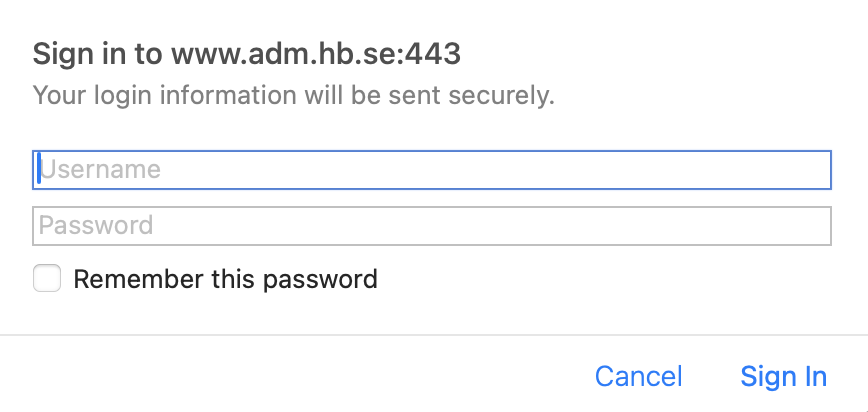Submit credentials using Sign In
The width and height of the screenshot is (868, 412).
[x=783, y=376]
